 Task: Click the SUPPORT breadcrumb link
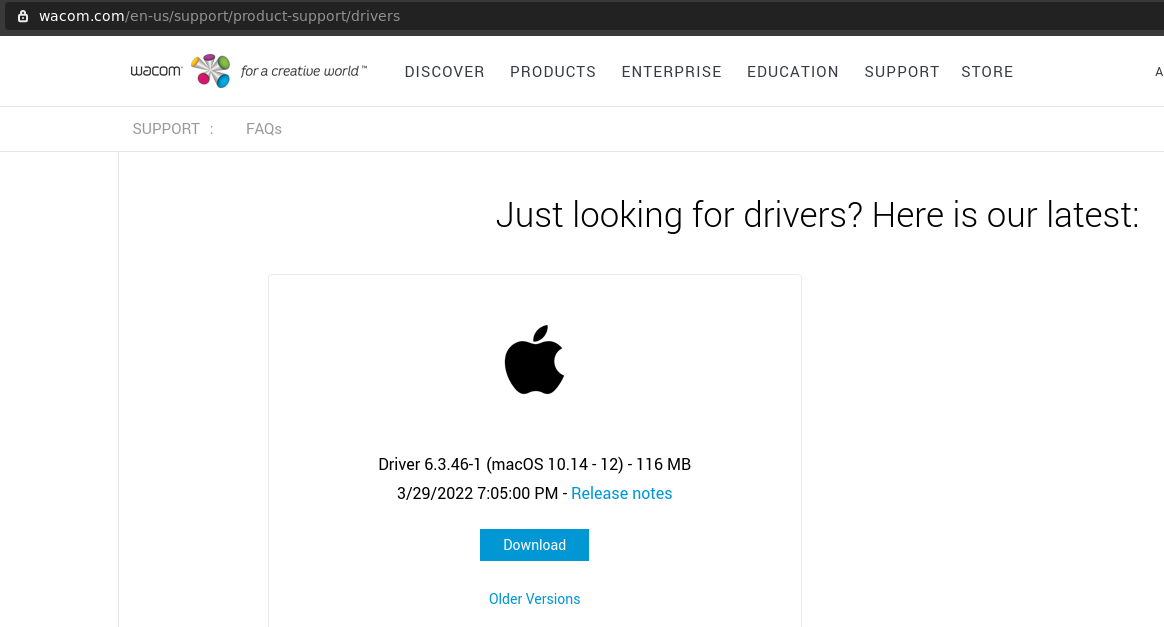(166, 129)
